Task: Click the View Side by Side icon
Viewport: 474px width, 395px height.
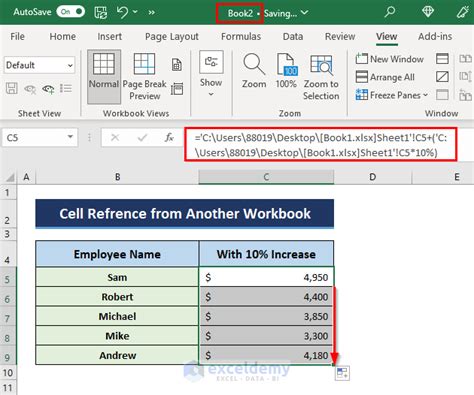Action: point(465,59)
